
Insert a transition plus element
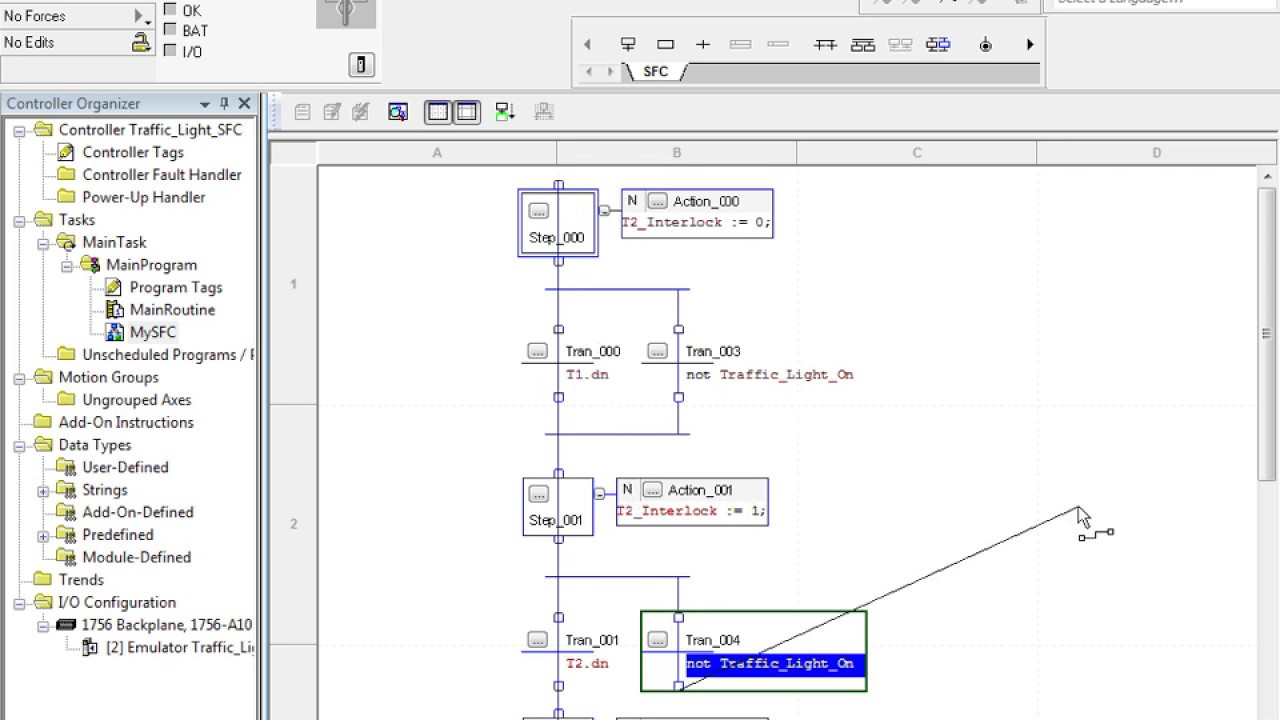703,44
